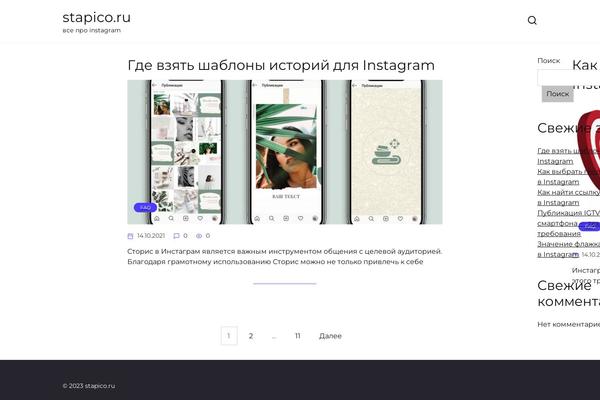This screenshot has width=600, height=400.
Task: Open sidebar link "Значение флажка"
Action: pos(569,249)
